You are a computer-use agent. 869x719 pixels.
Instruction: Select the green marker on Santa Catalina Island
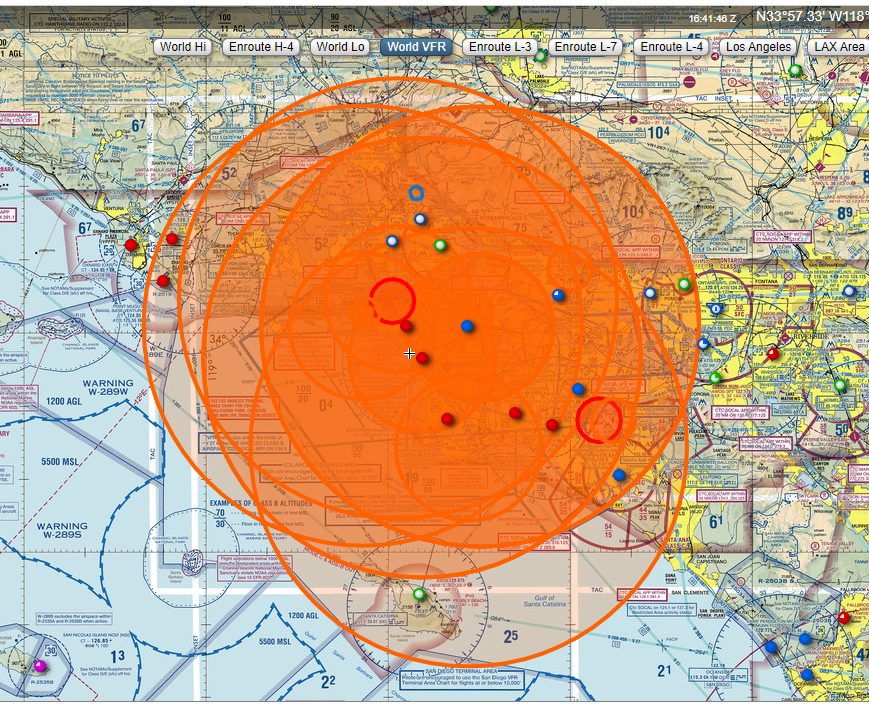(x=420, y=594)
